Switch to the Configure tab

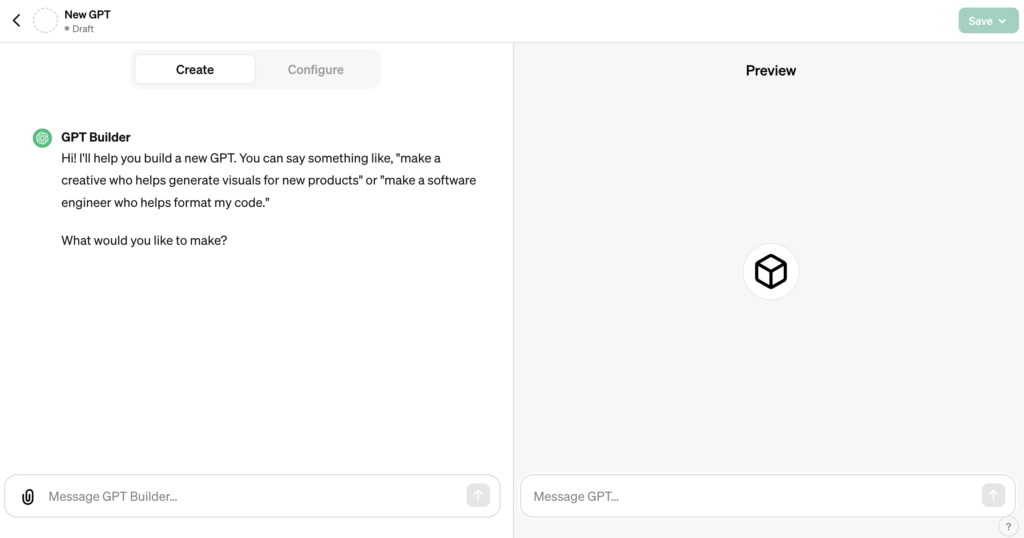tap(315, 69)
